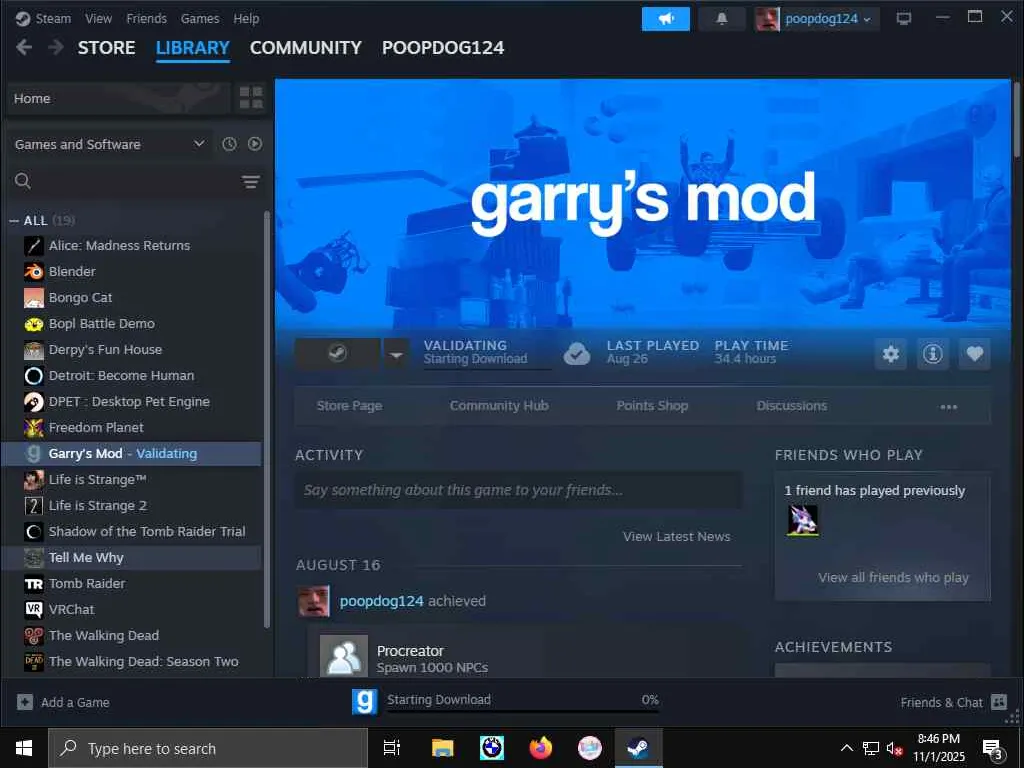Image resolution: width=1024 pixels, height=768 pixels.
Task: Open the more options ellipsis menu
Action: (949, 406)
